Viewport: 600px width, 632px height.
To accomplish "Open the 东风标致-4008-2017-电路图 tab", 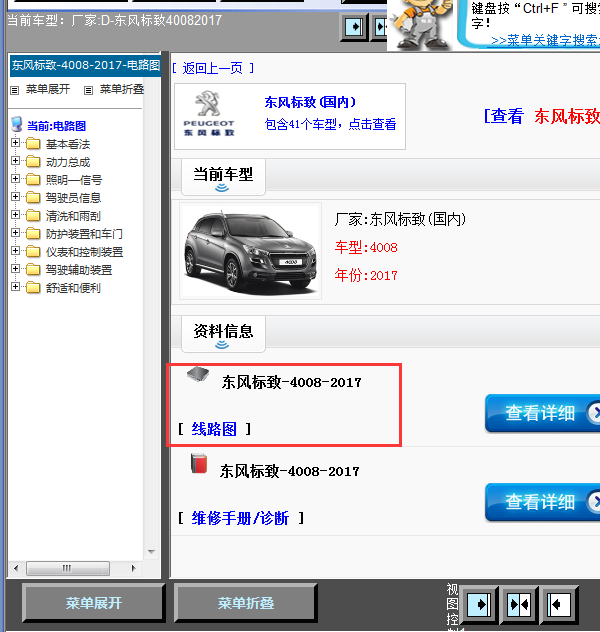I will (85, 65).
